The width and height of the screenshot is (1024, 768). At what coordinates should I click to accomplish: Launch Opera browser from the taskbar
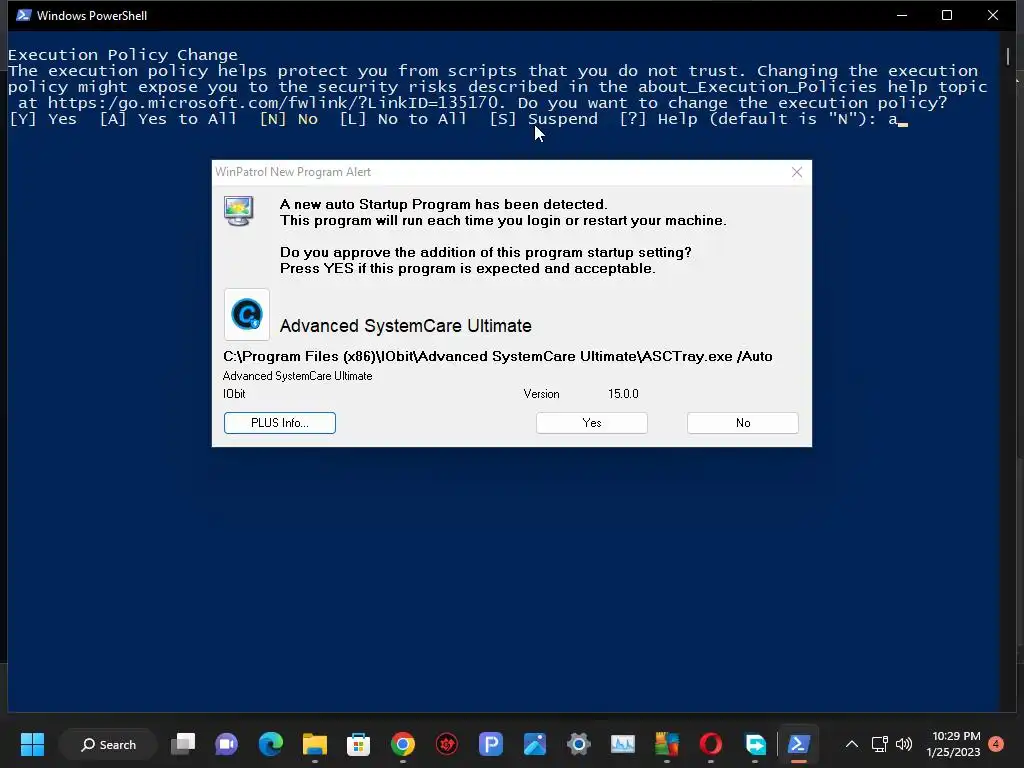click(x=711, y=744)
